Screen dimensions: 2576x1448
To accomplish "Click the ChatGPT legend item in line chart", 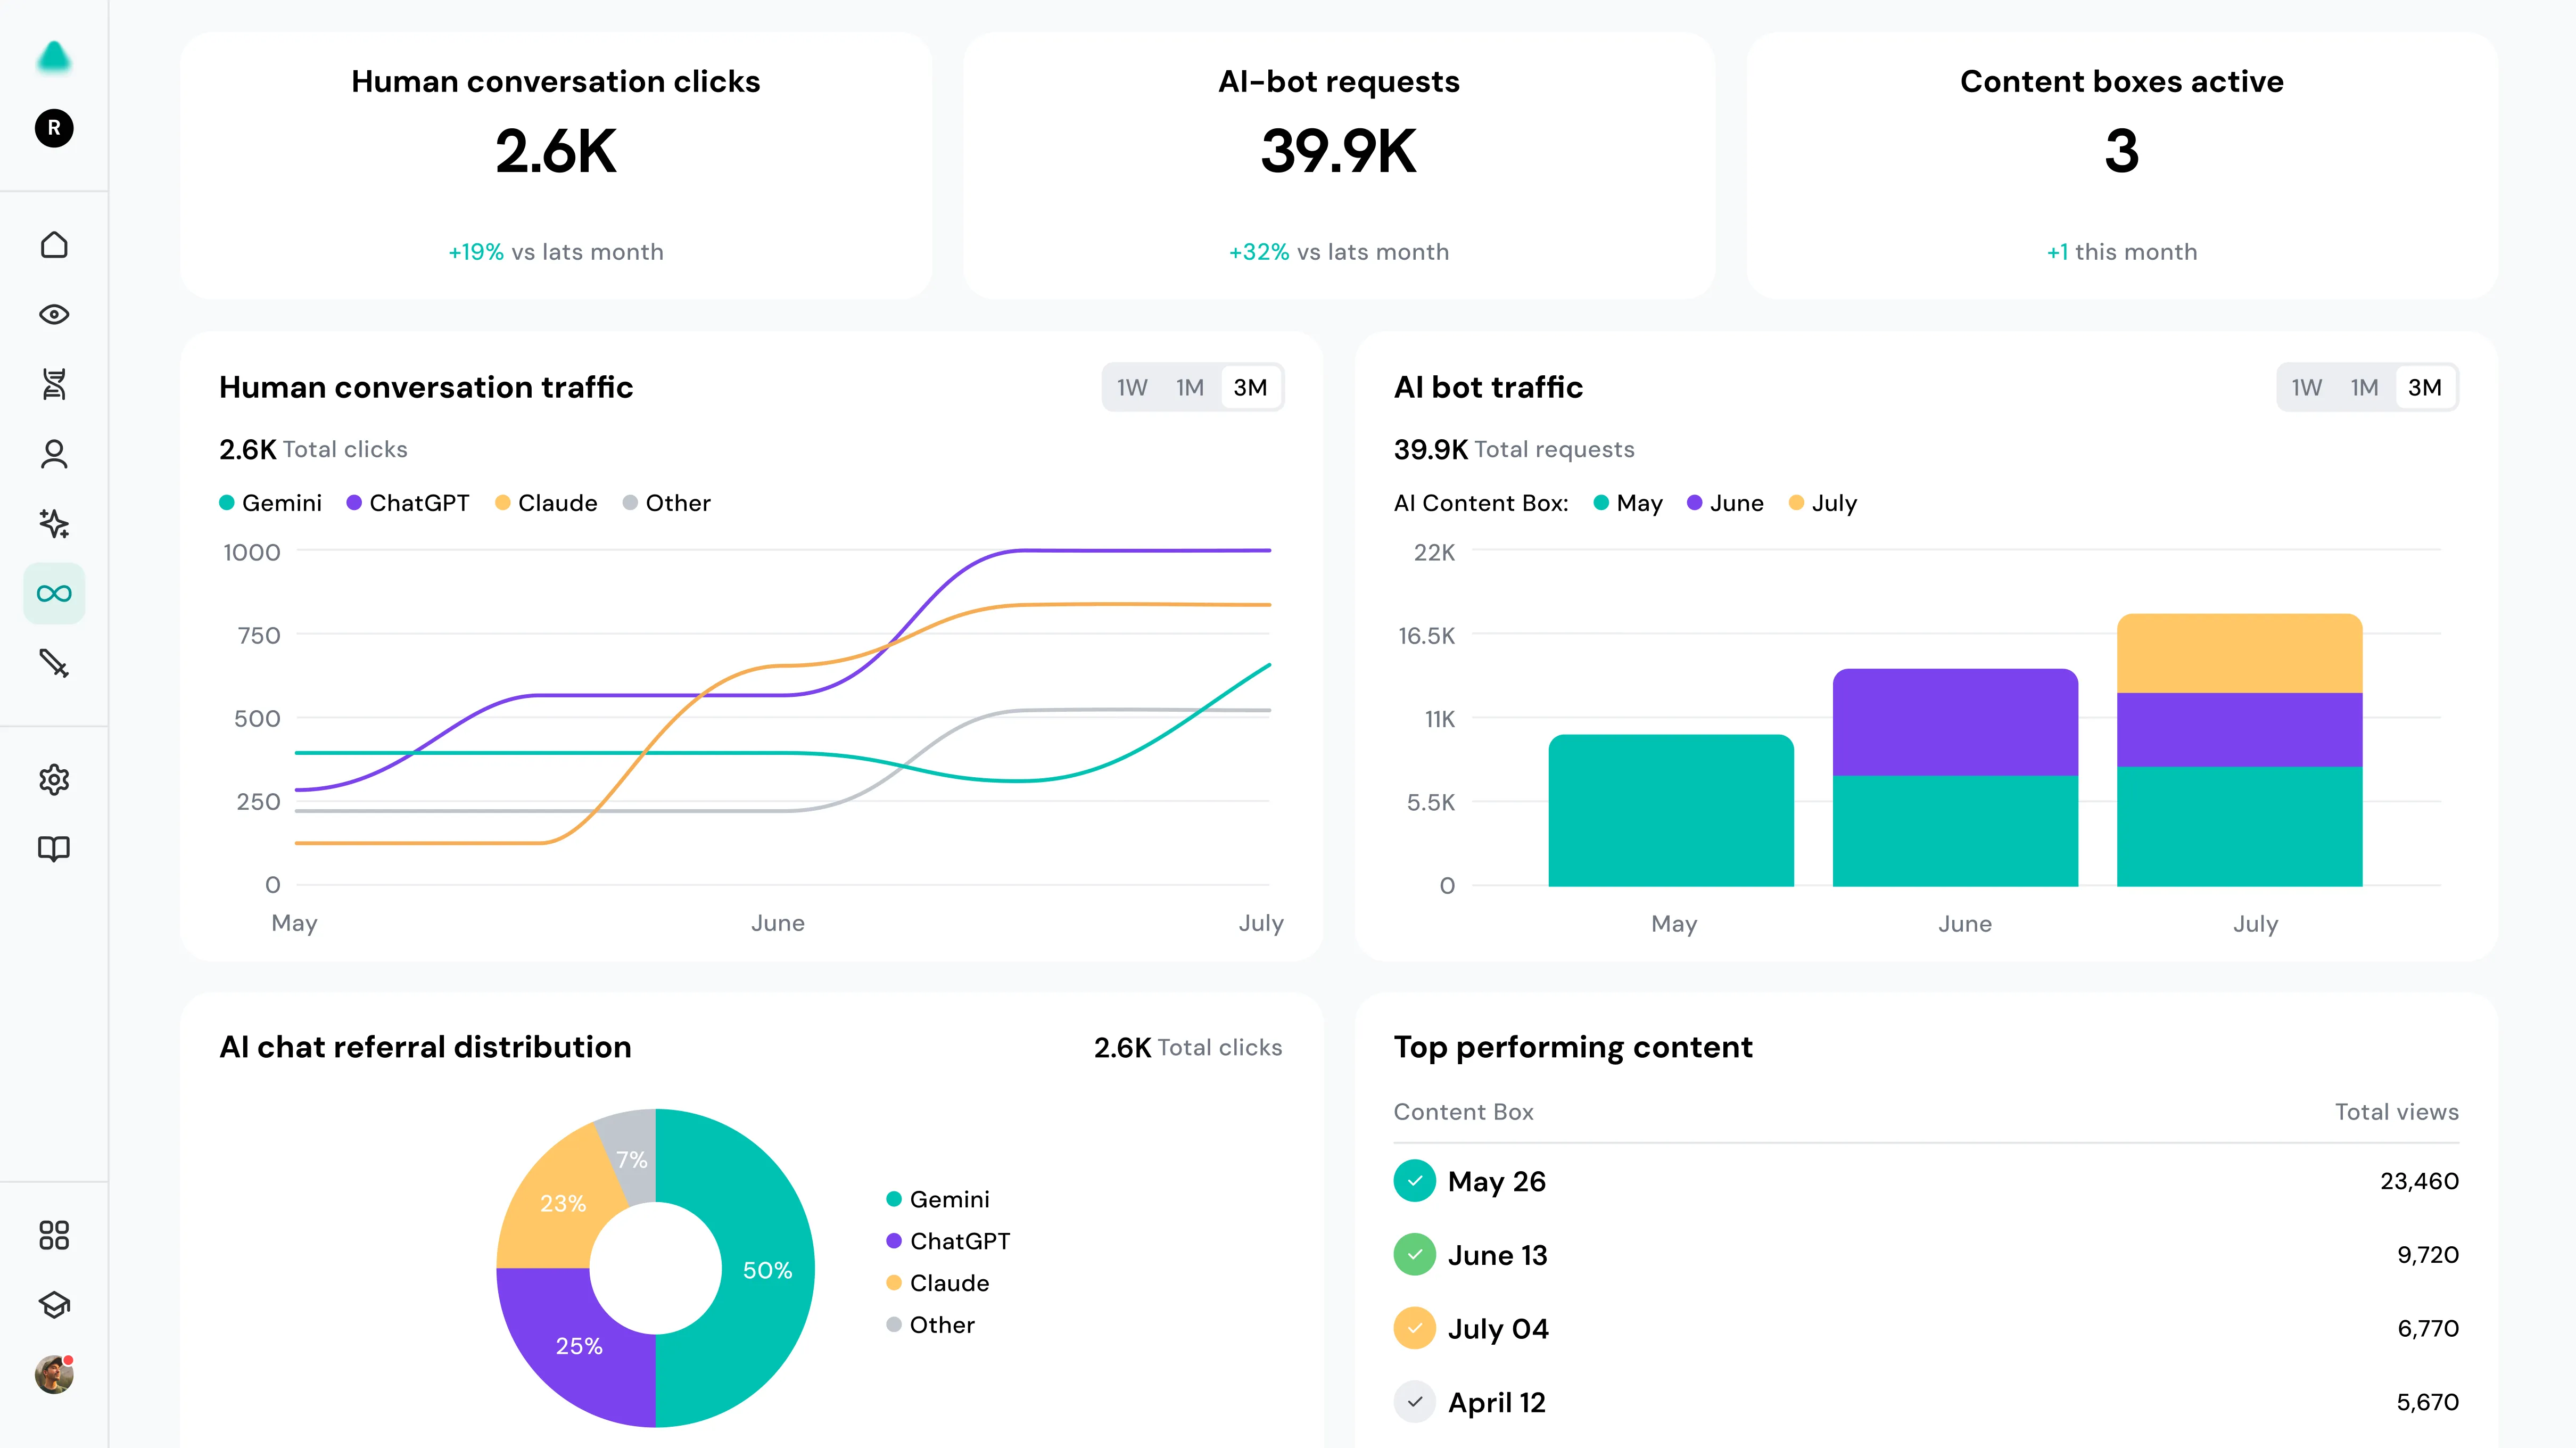I will (x=408, y=503).
